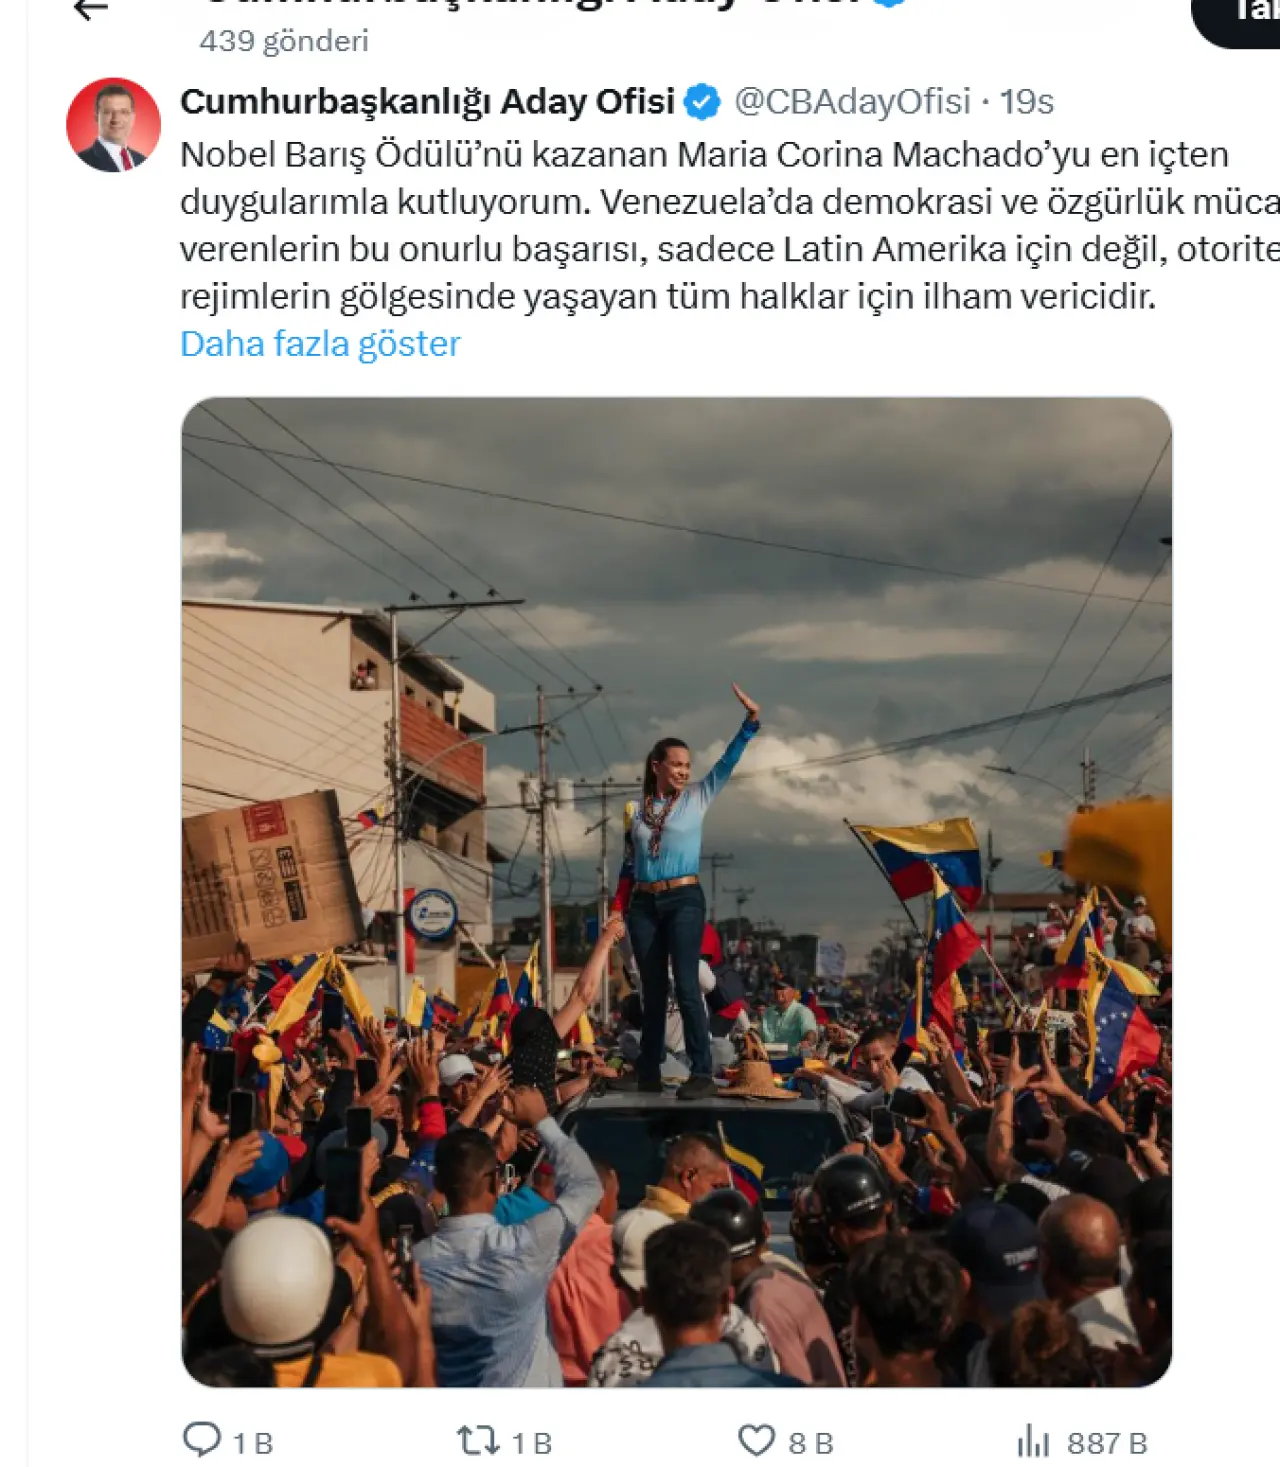Like the post with the heart icon
Image resolution: width=1280 pixels, height=1467 pixels.
click(x=757, y=1441)
